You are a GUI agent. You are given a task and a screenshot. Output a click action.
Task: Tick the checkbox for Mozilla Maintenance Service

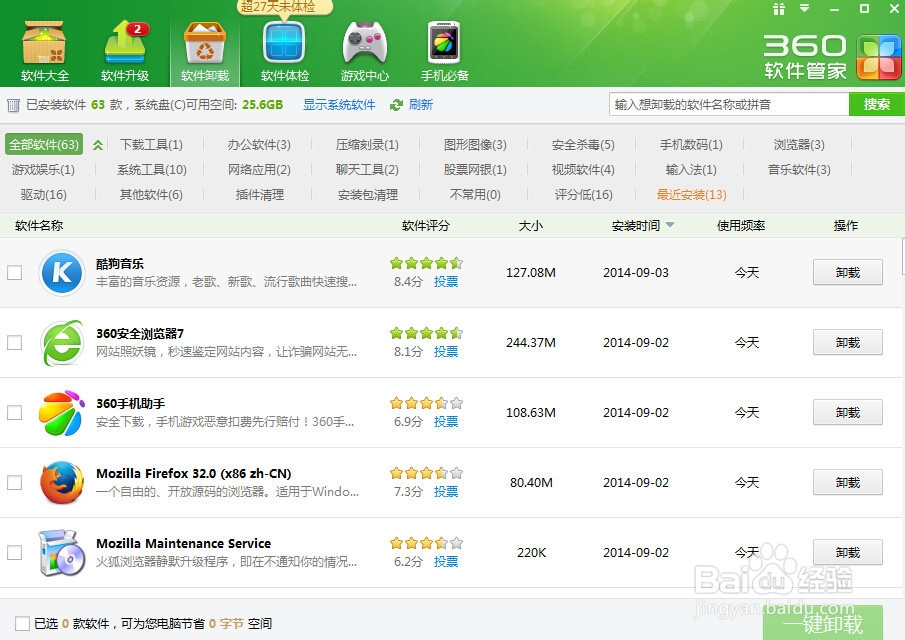(14, 553)
